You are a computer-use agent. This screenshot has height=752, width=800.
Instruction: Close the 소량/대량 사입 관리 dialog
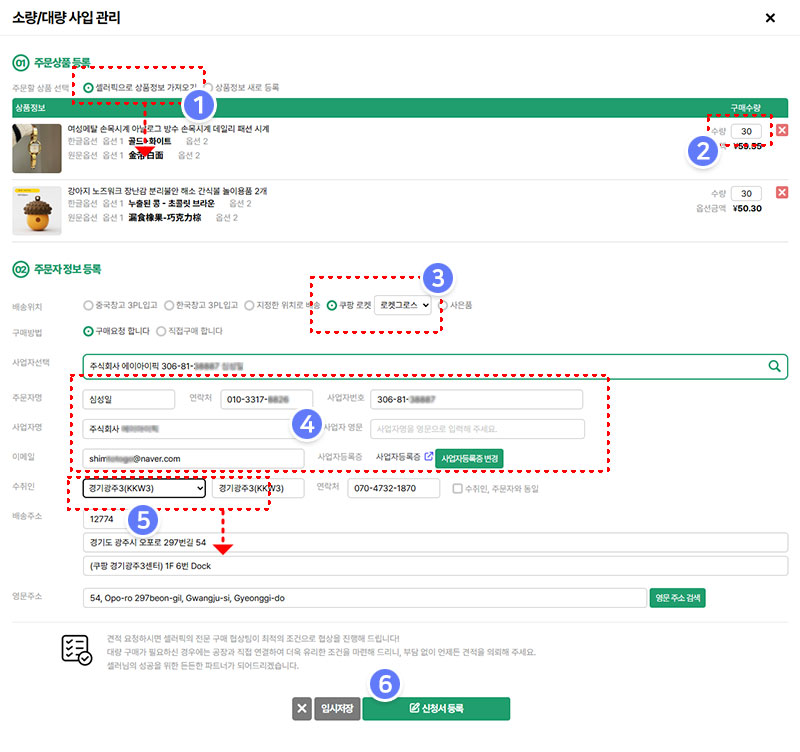pyautogui.click(x=769, y=18)
